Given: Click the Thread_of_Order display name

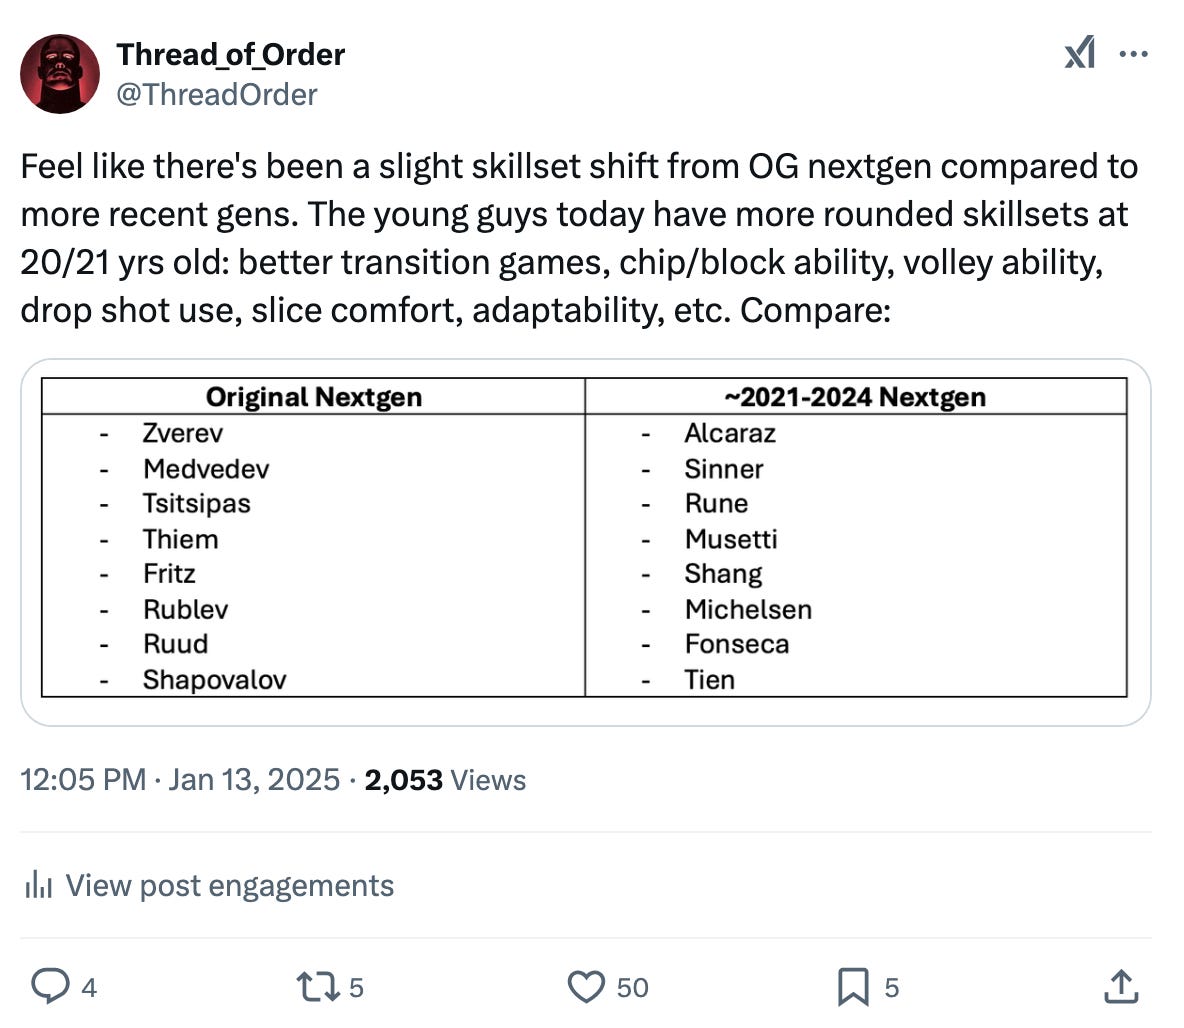Looking at the screenshot, I should pyautogui.click(x=230, y=54).
